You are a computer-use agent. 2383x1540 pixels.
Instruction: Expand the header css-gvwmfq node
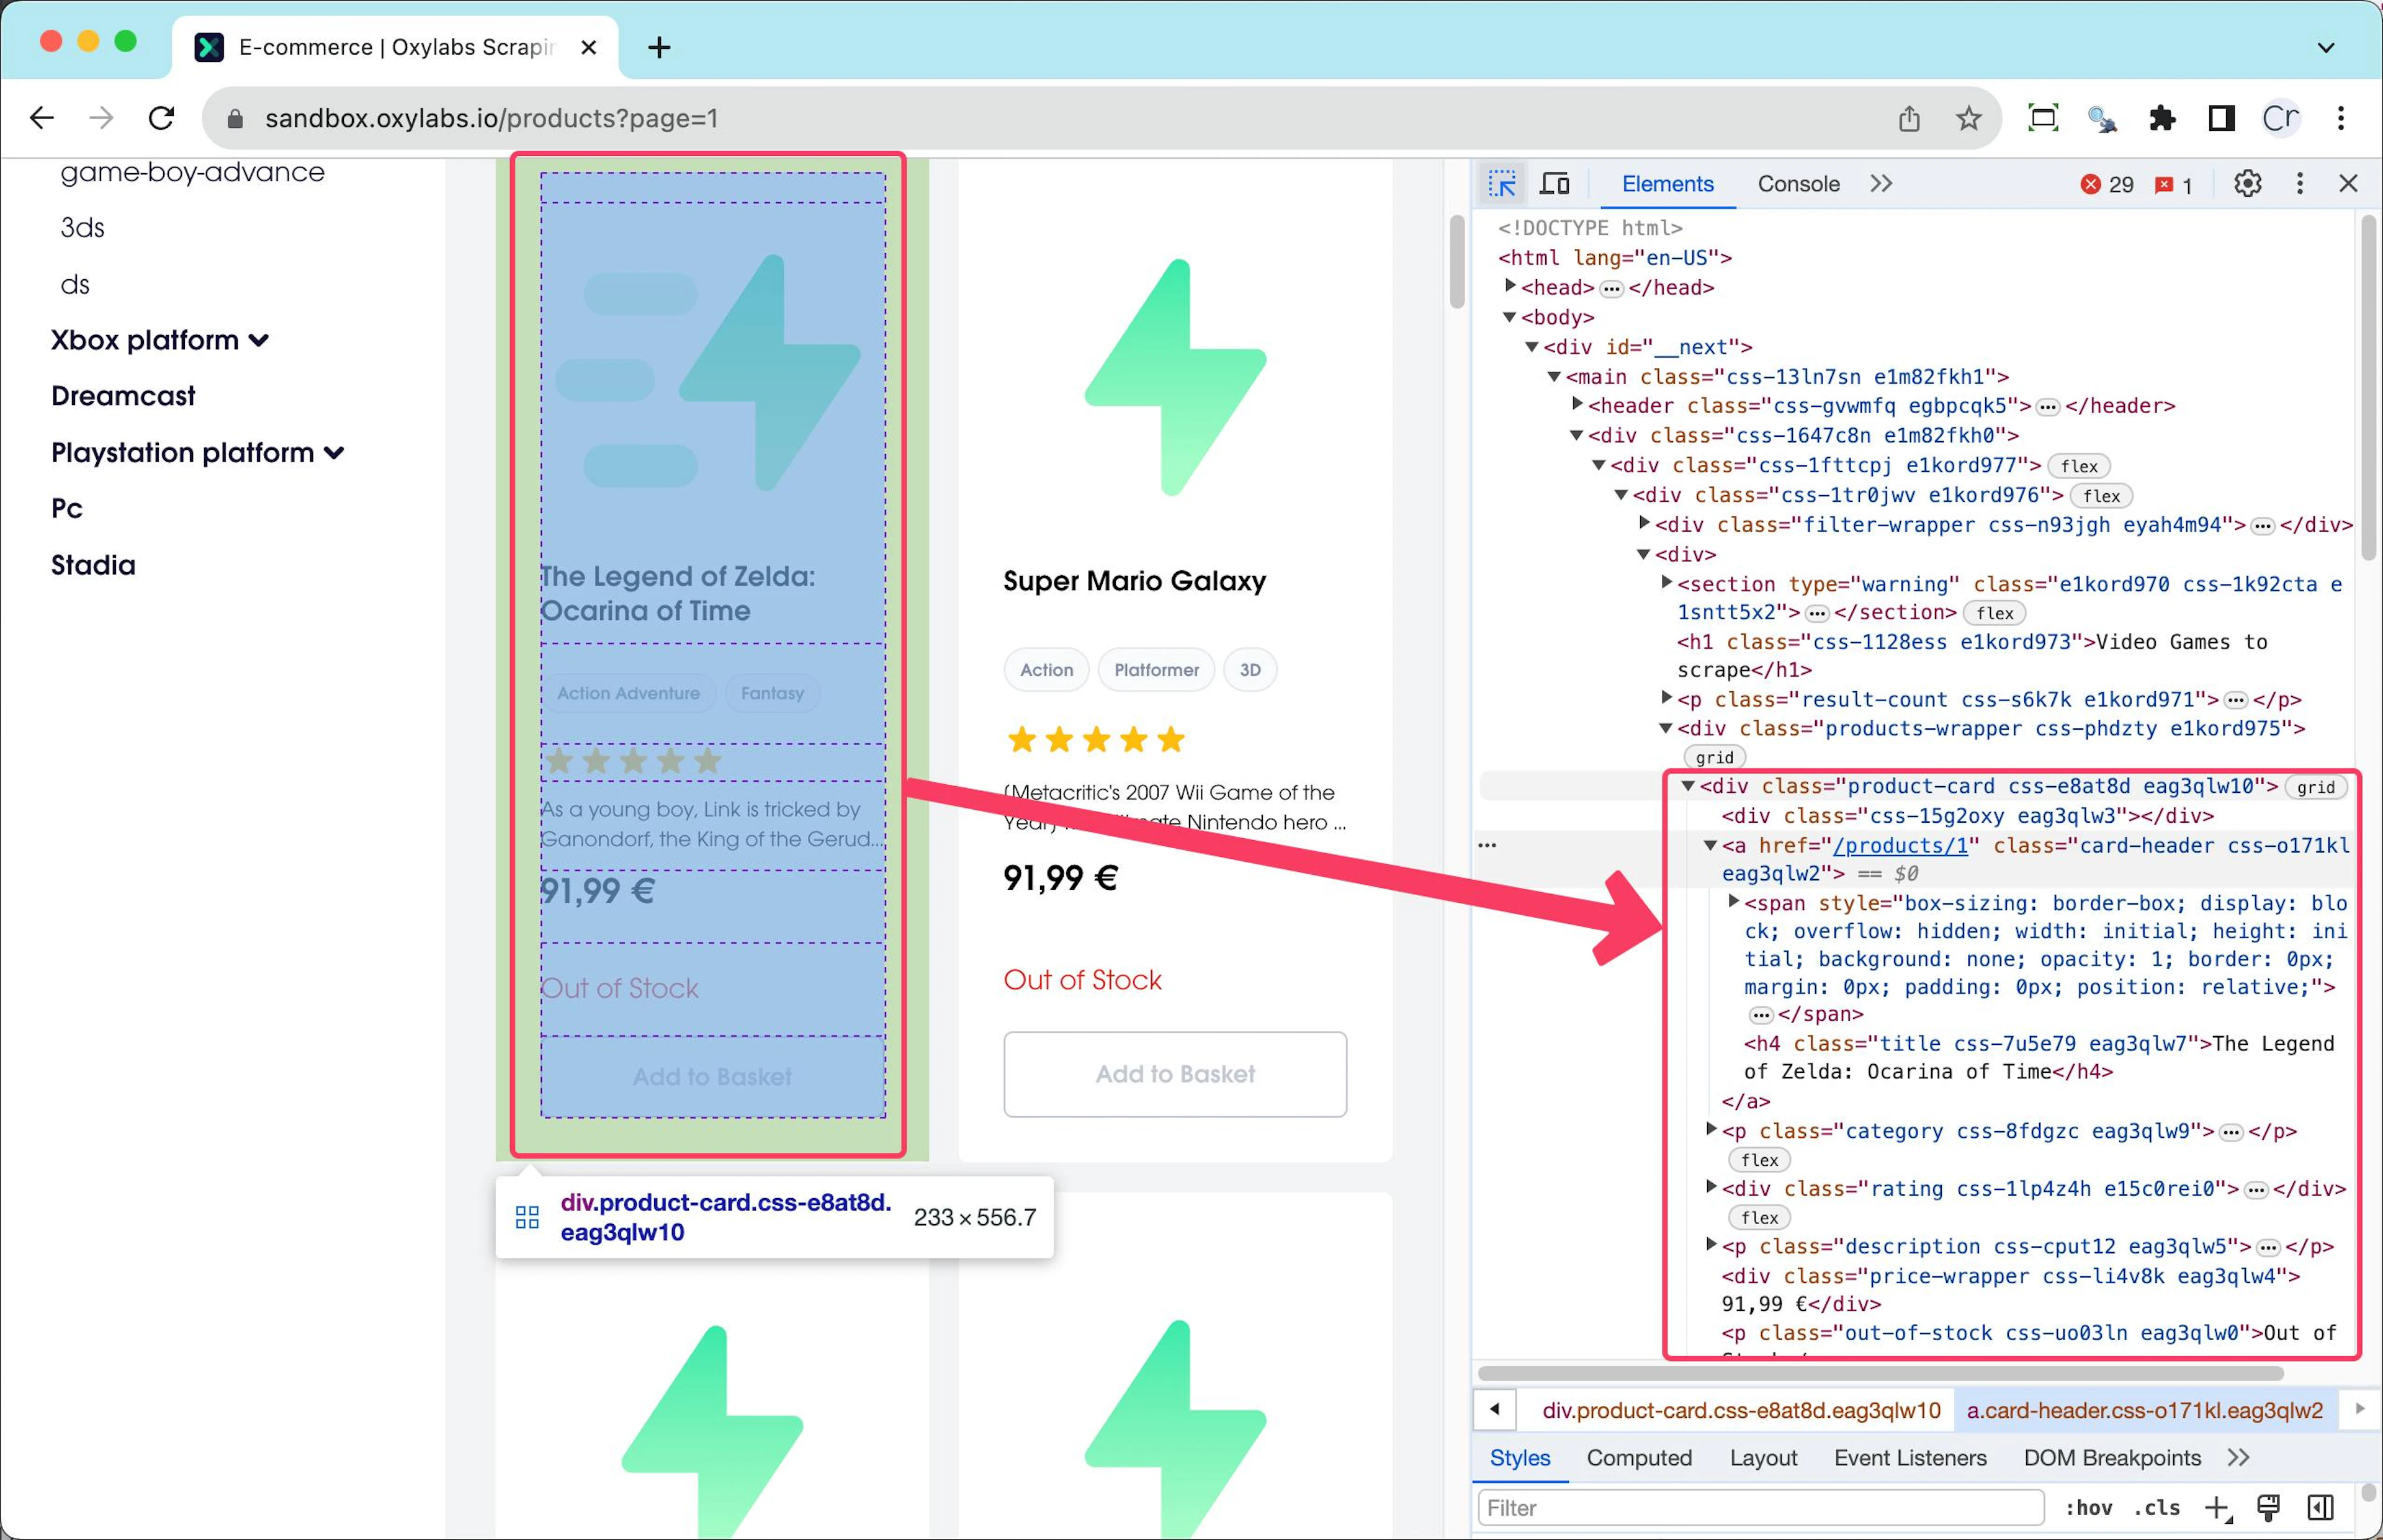click(1577, 405)
